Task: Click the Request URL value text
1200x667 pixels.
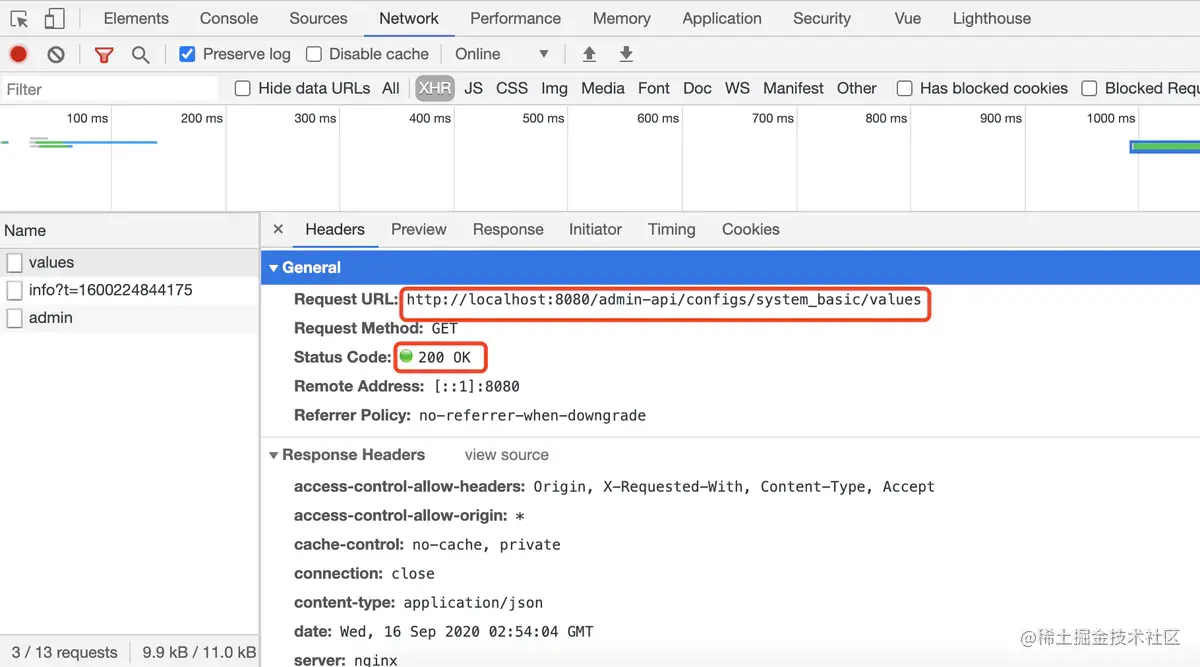Action: pos(664,299)
